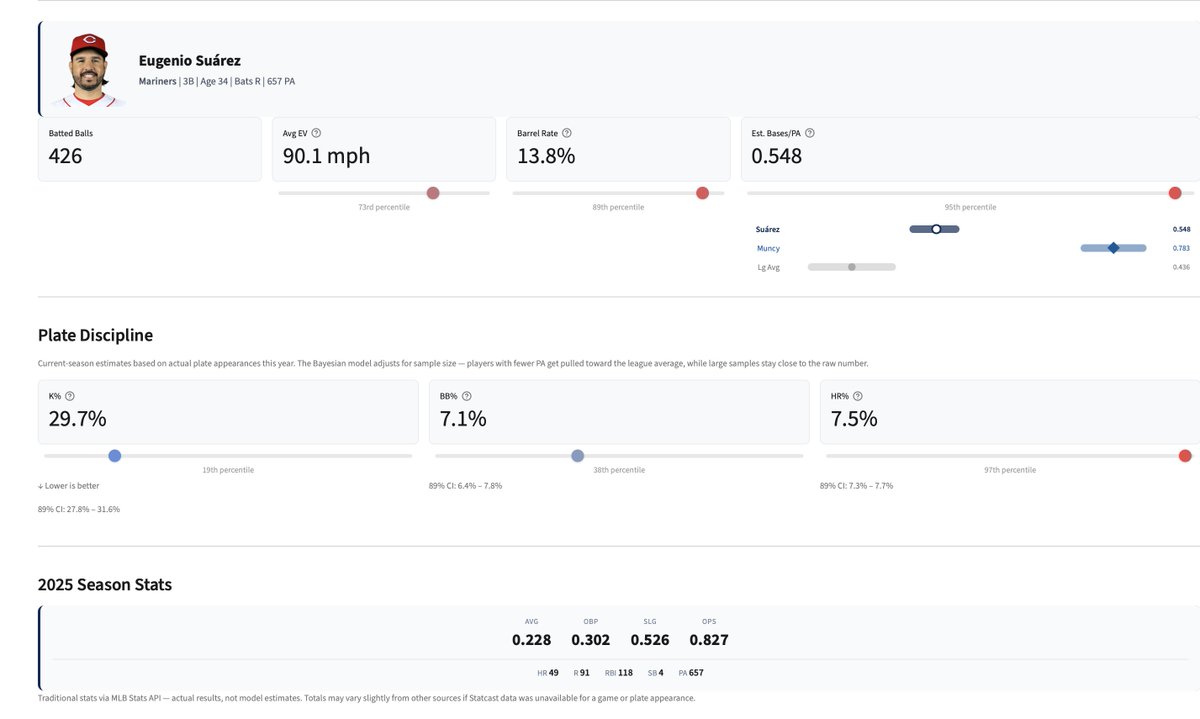The height and width of the screenshot is (719, 1200).
Task: Click the OBP 0.302 stat
Action: point(591,633)
